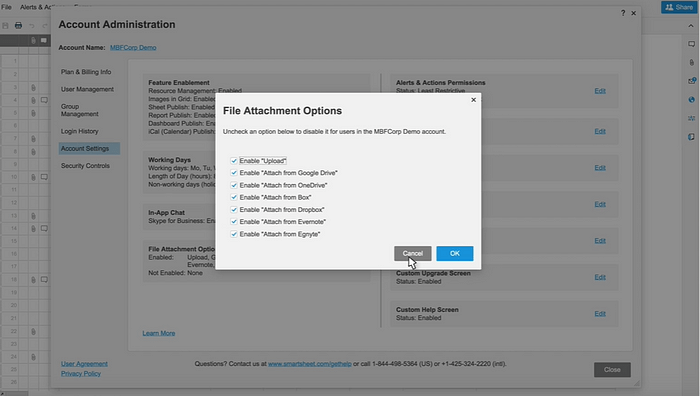Open the attachments paperclip in right sidebar

coord(692,63)
